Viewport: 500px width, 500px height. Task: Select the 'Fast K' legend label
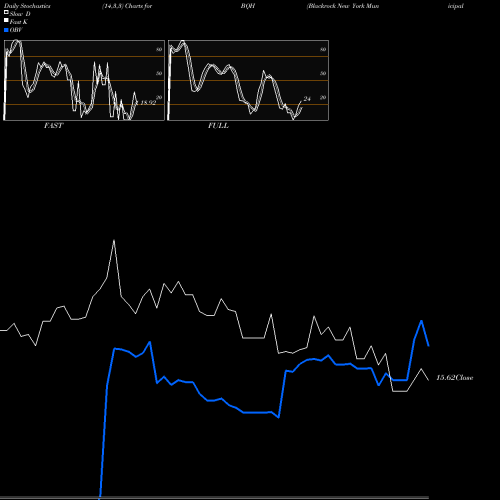tap(19, 22)
